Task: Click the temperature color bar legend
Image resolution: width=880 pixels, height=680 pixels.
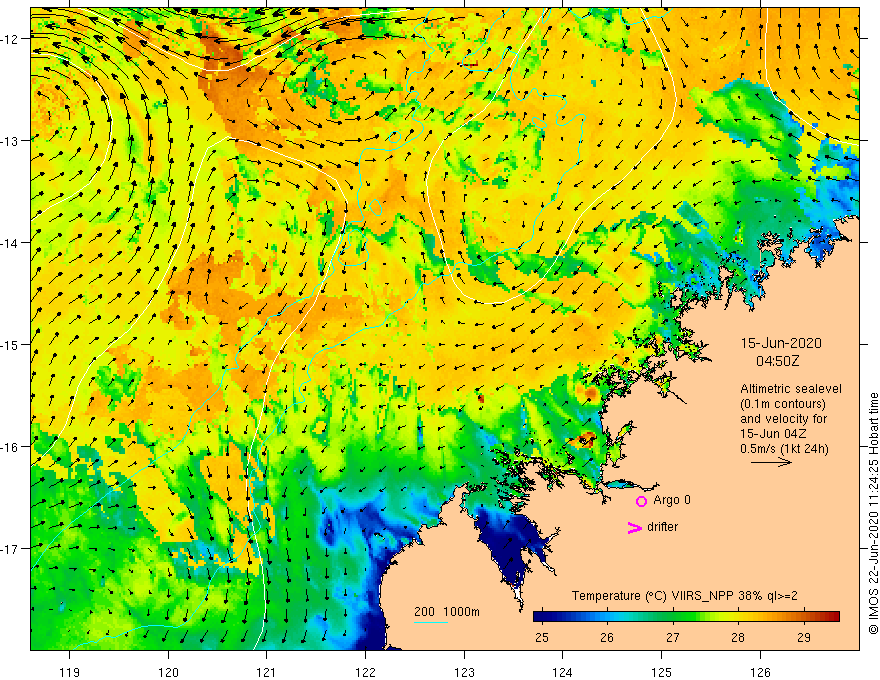Action: [686, 617]
